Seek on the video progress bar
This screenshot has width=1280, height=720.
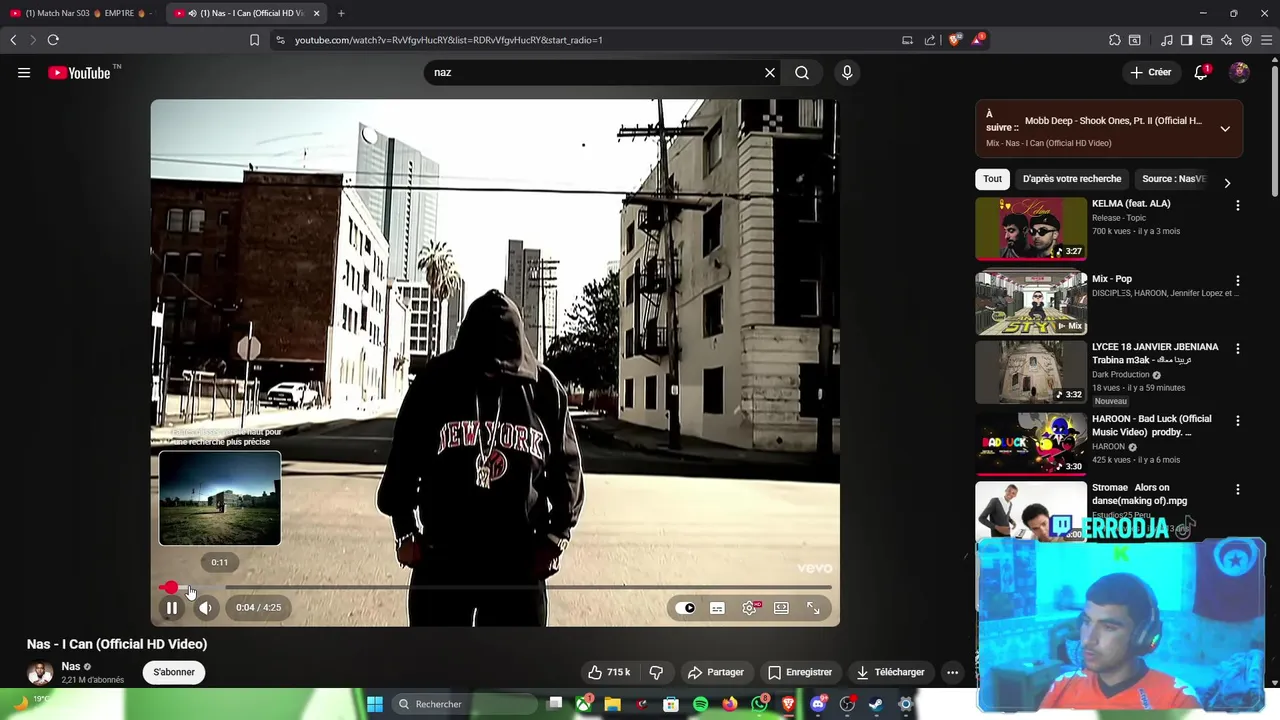(x=495, y=588)
